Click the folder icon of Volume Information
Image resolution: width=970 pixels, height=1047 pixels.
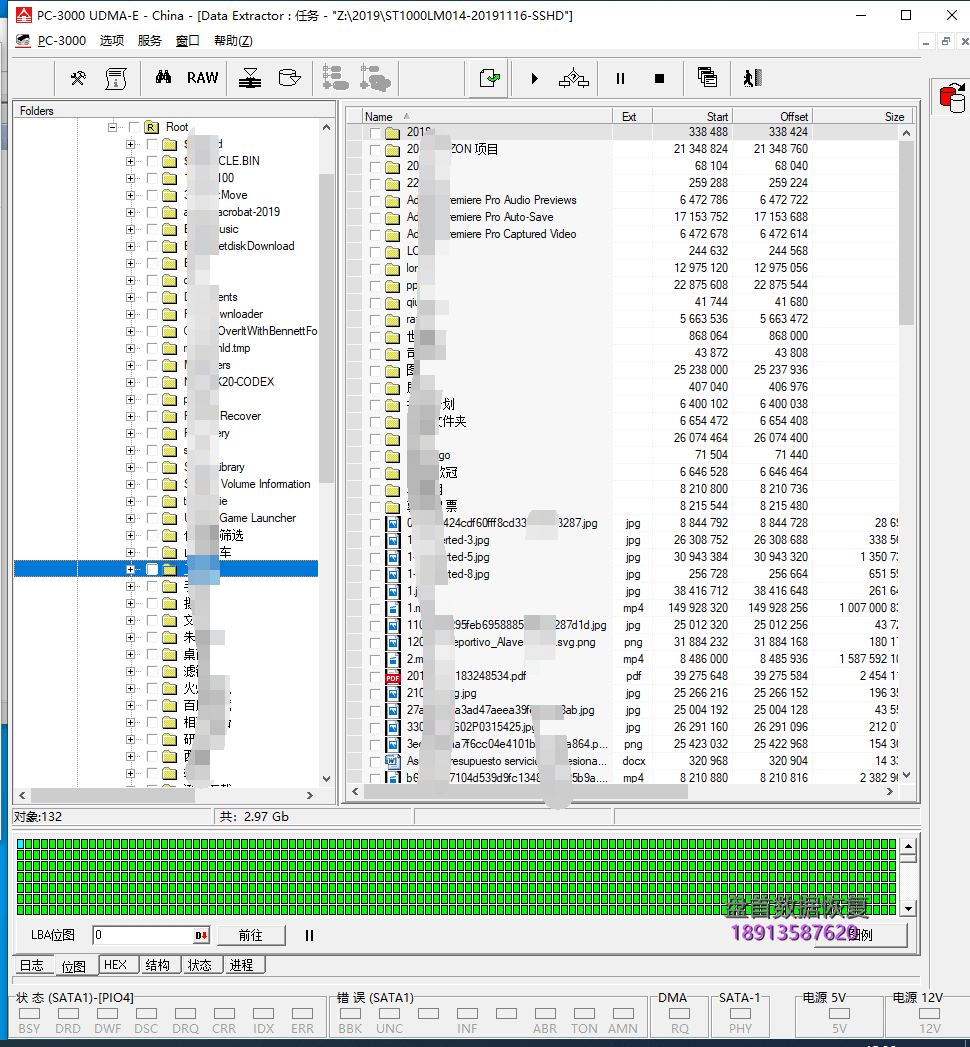pos(170,484)
